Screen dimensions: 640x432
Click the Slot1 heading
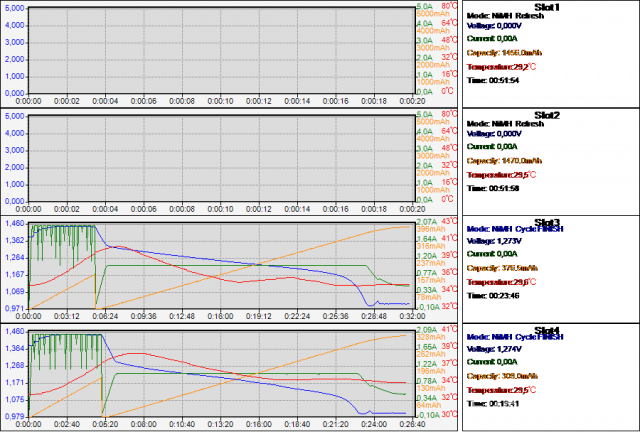click(547, 7)
